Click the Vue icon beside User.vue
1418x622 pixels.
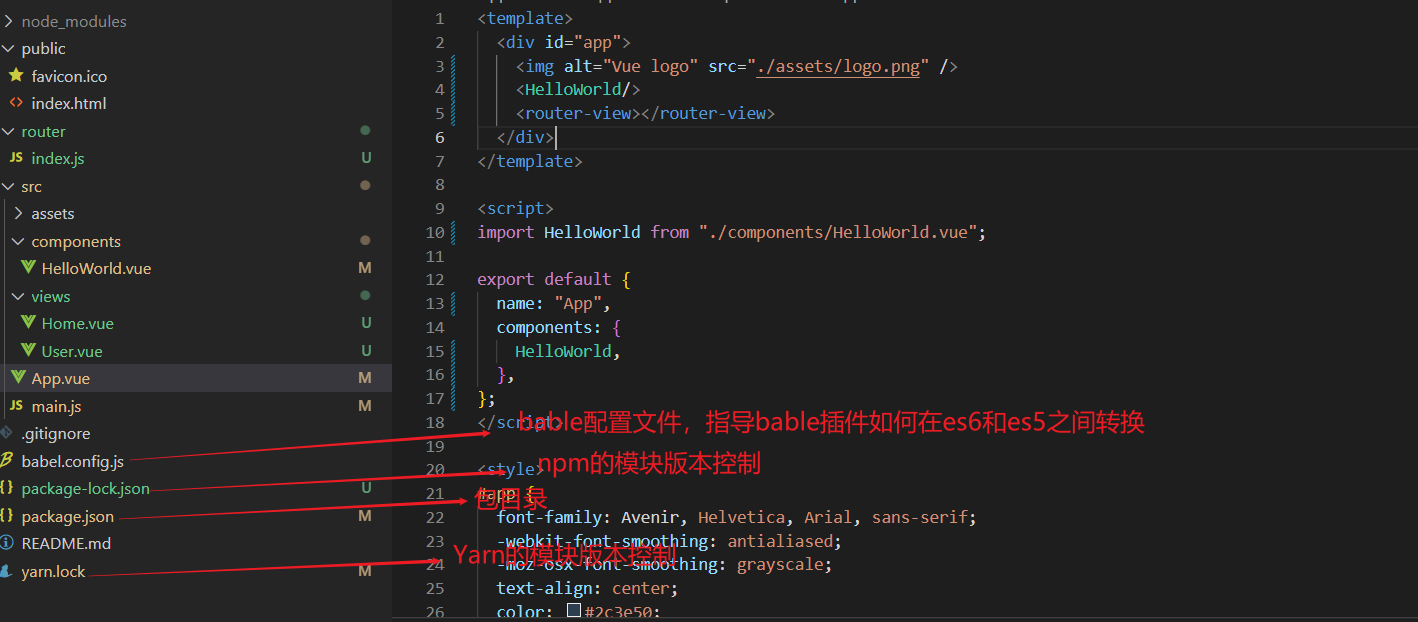(x=28, y=351)
